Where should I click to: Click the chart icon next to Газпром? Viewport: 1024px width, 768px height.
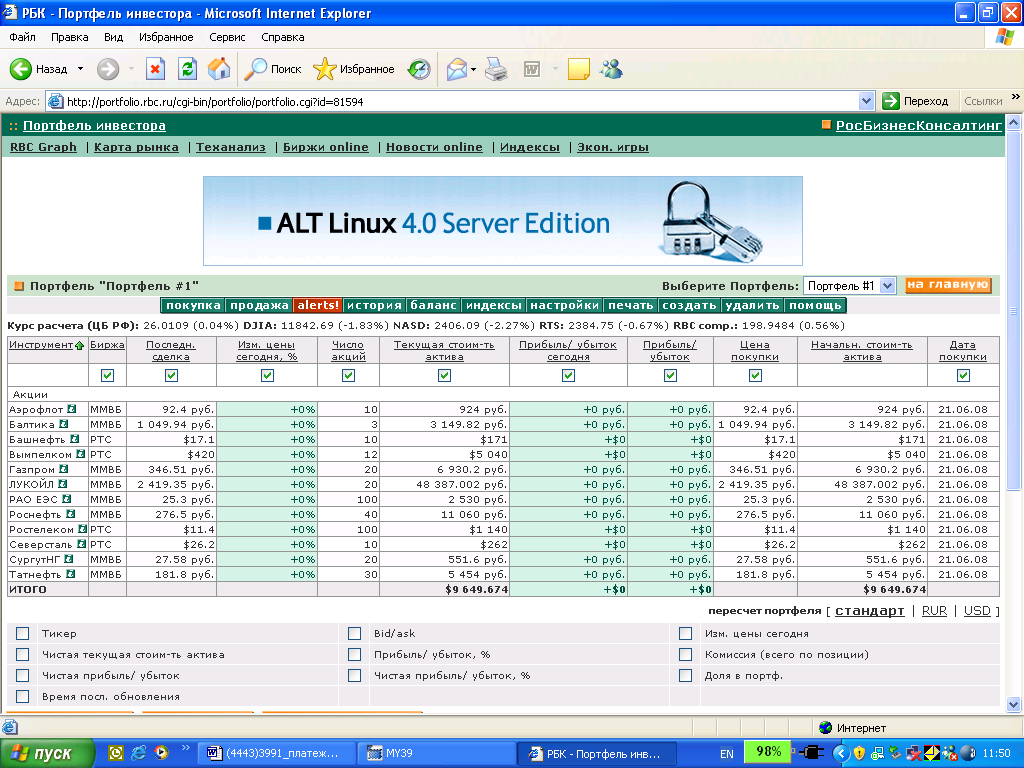[62, 469]
